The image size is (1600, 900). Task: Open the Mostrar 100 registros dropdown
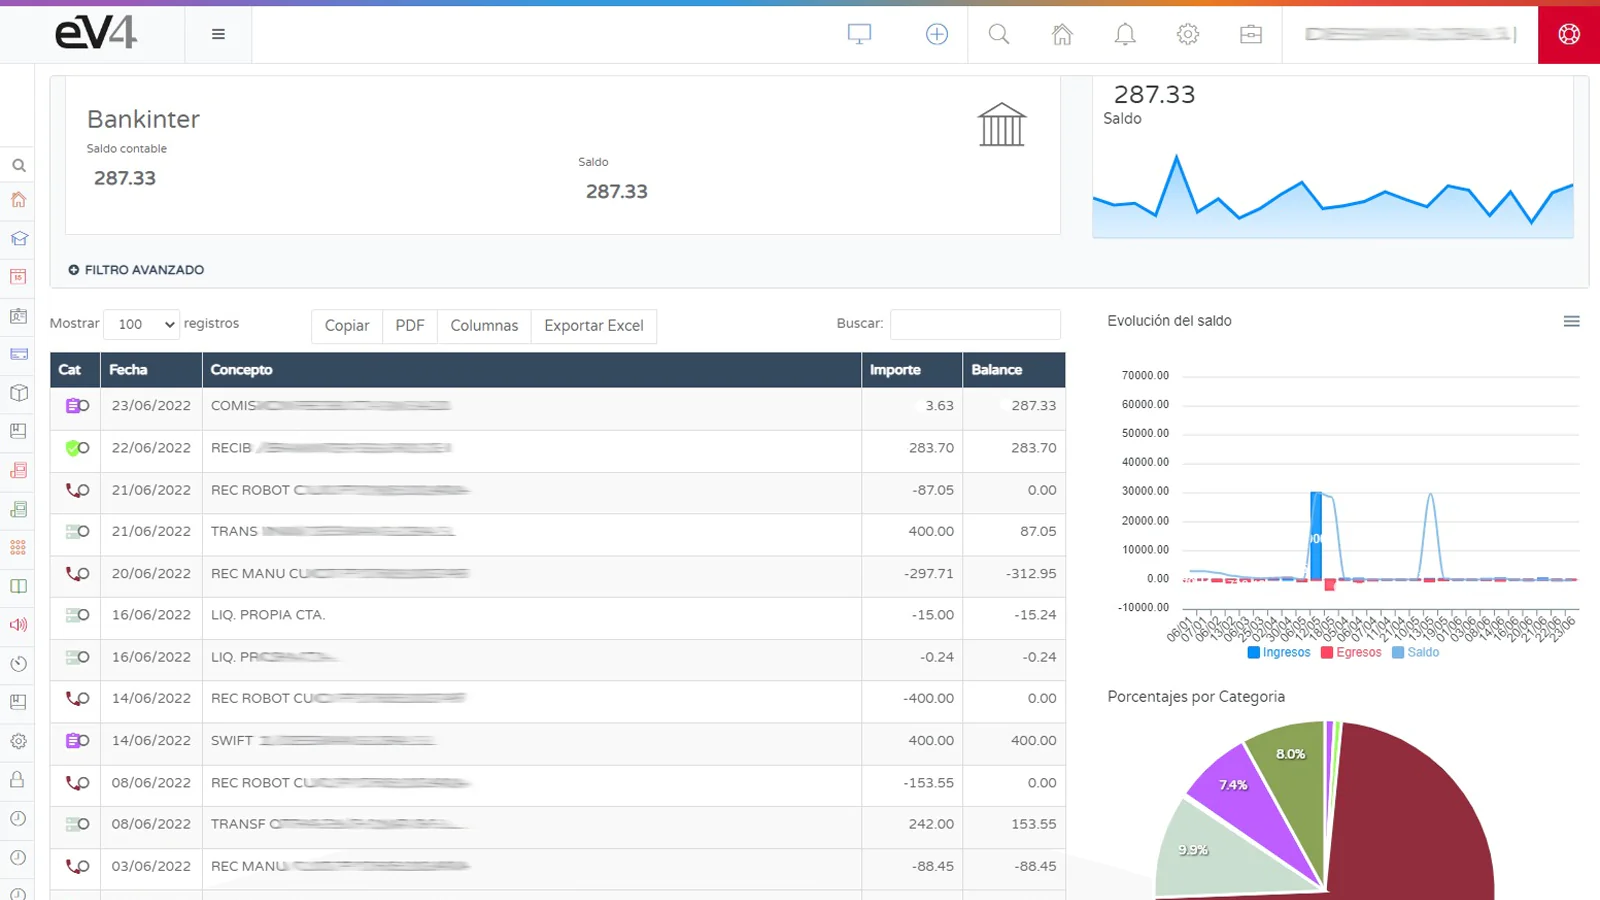[x=141, y=324]
